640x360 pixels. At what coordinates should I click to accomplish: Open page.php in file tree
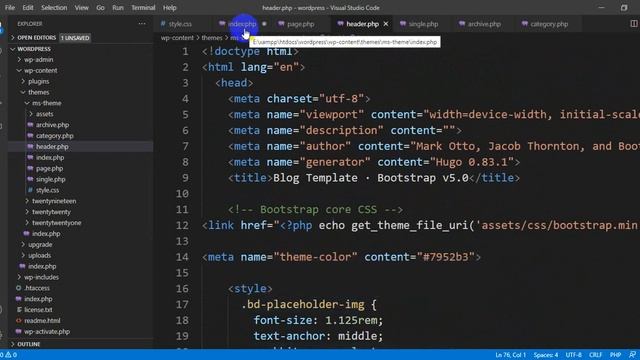coord(49,168)
